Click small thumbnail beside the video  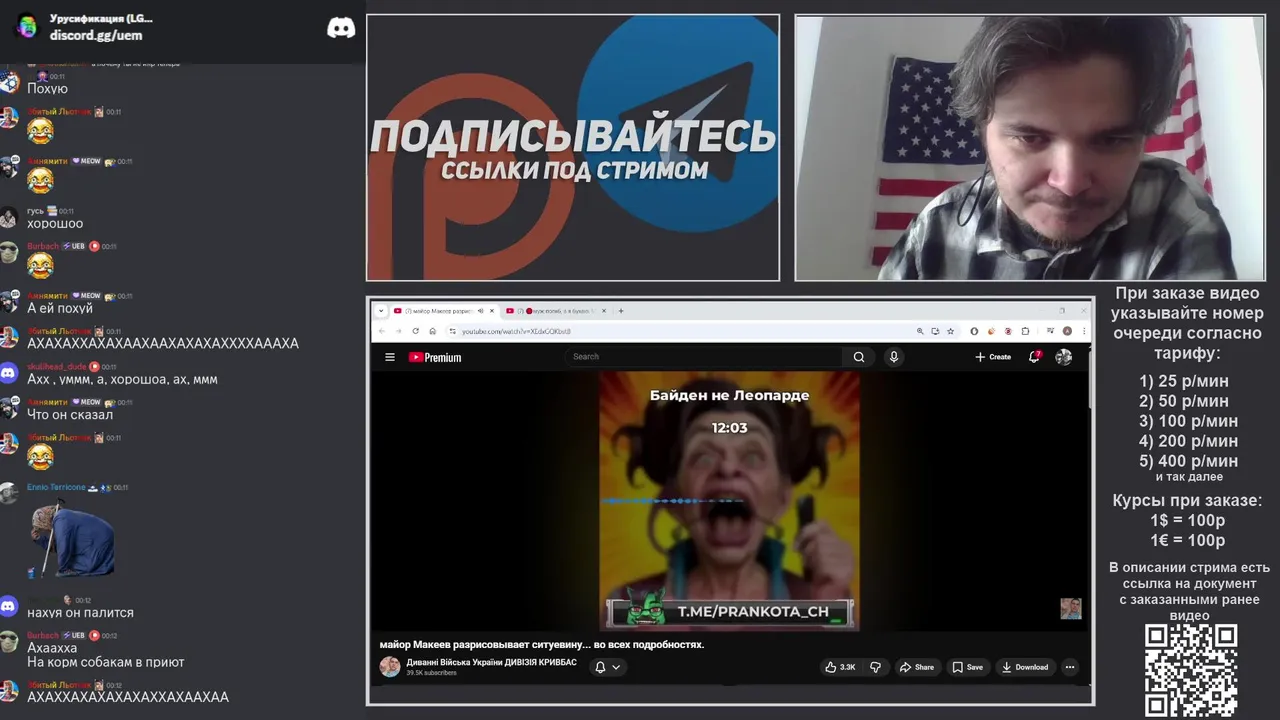[1071, 609]
